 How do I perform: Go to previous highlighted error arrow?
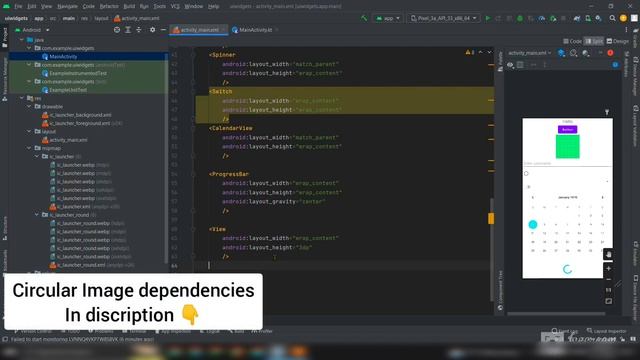[480, 52]
